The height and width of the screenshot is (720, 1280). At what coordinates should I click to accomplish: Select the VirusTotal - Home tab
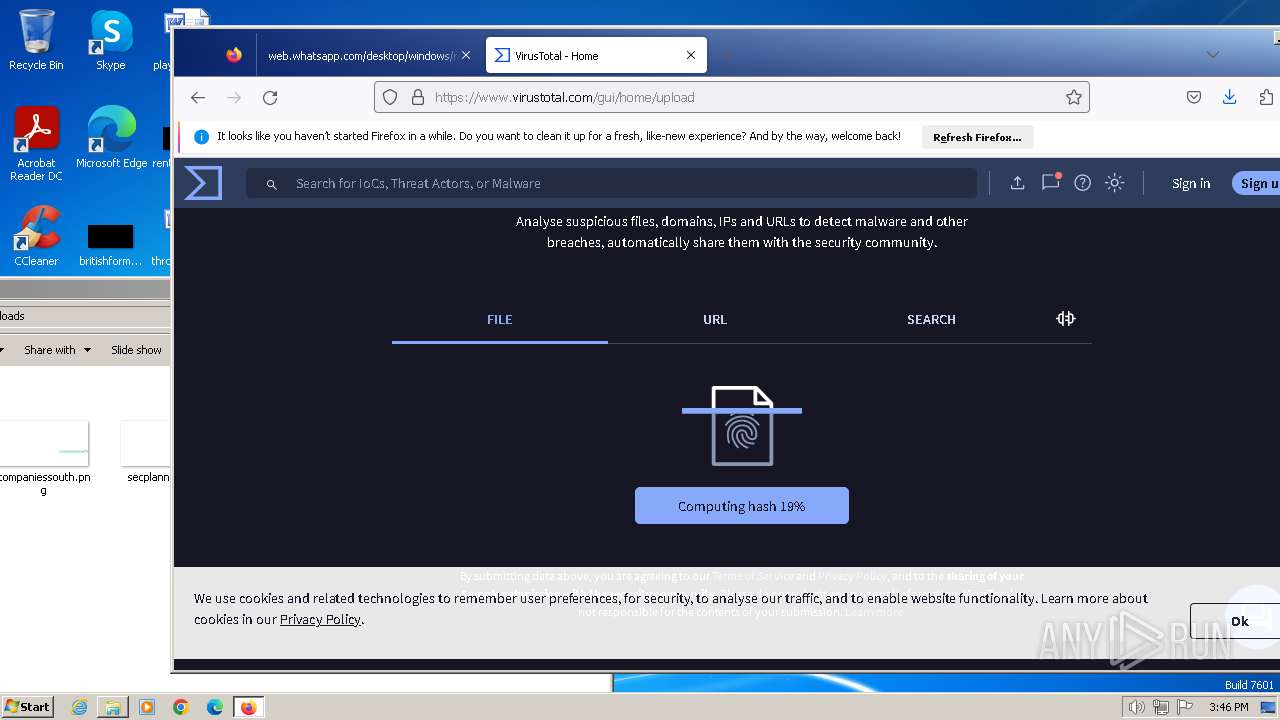(596, 56)
